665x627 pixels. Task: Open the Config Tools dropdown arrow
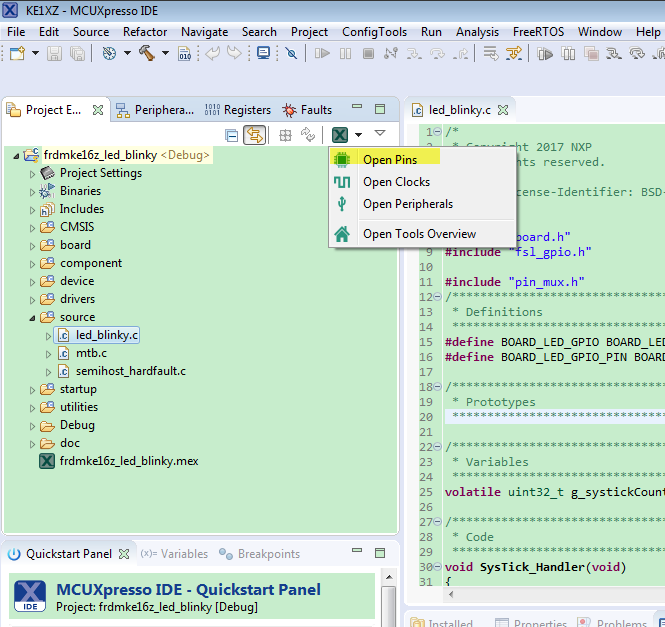click(358, 135)
